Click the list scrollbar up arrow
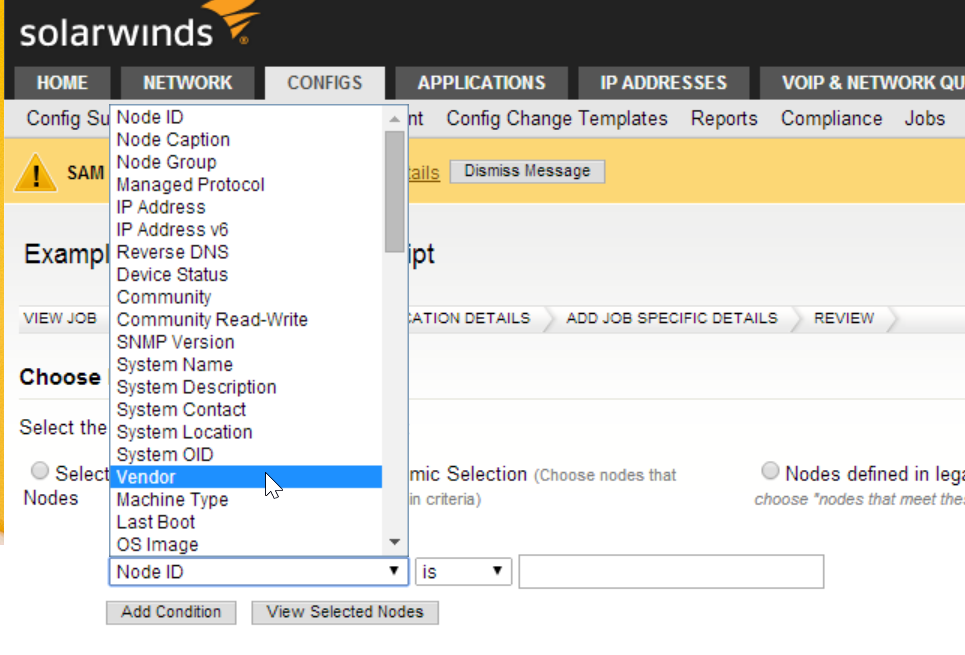965x655 pixels. (x=394, y=119)
